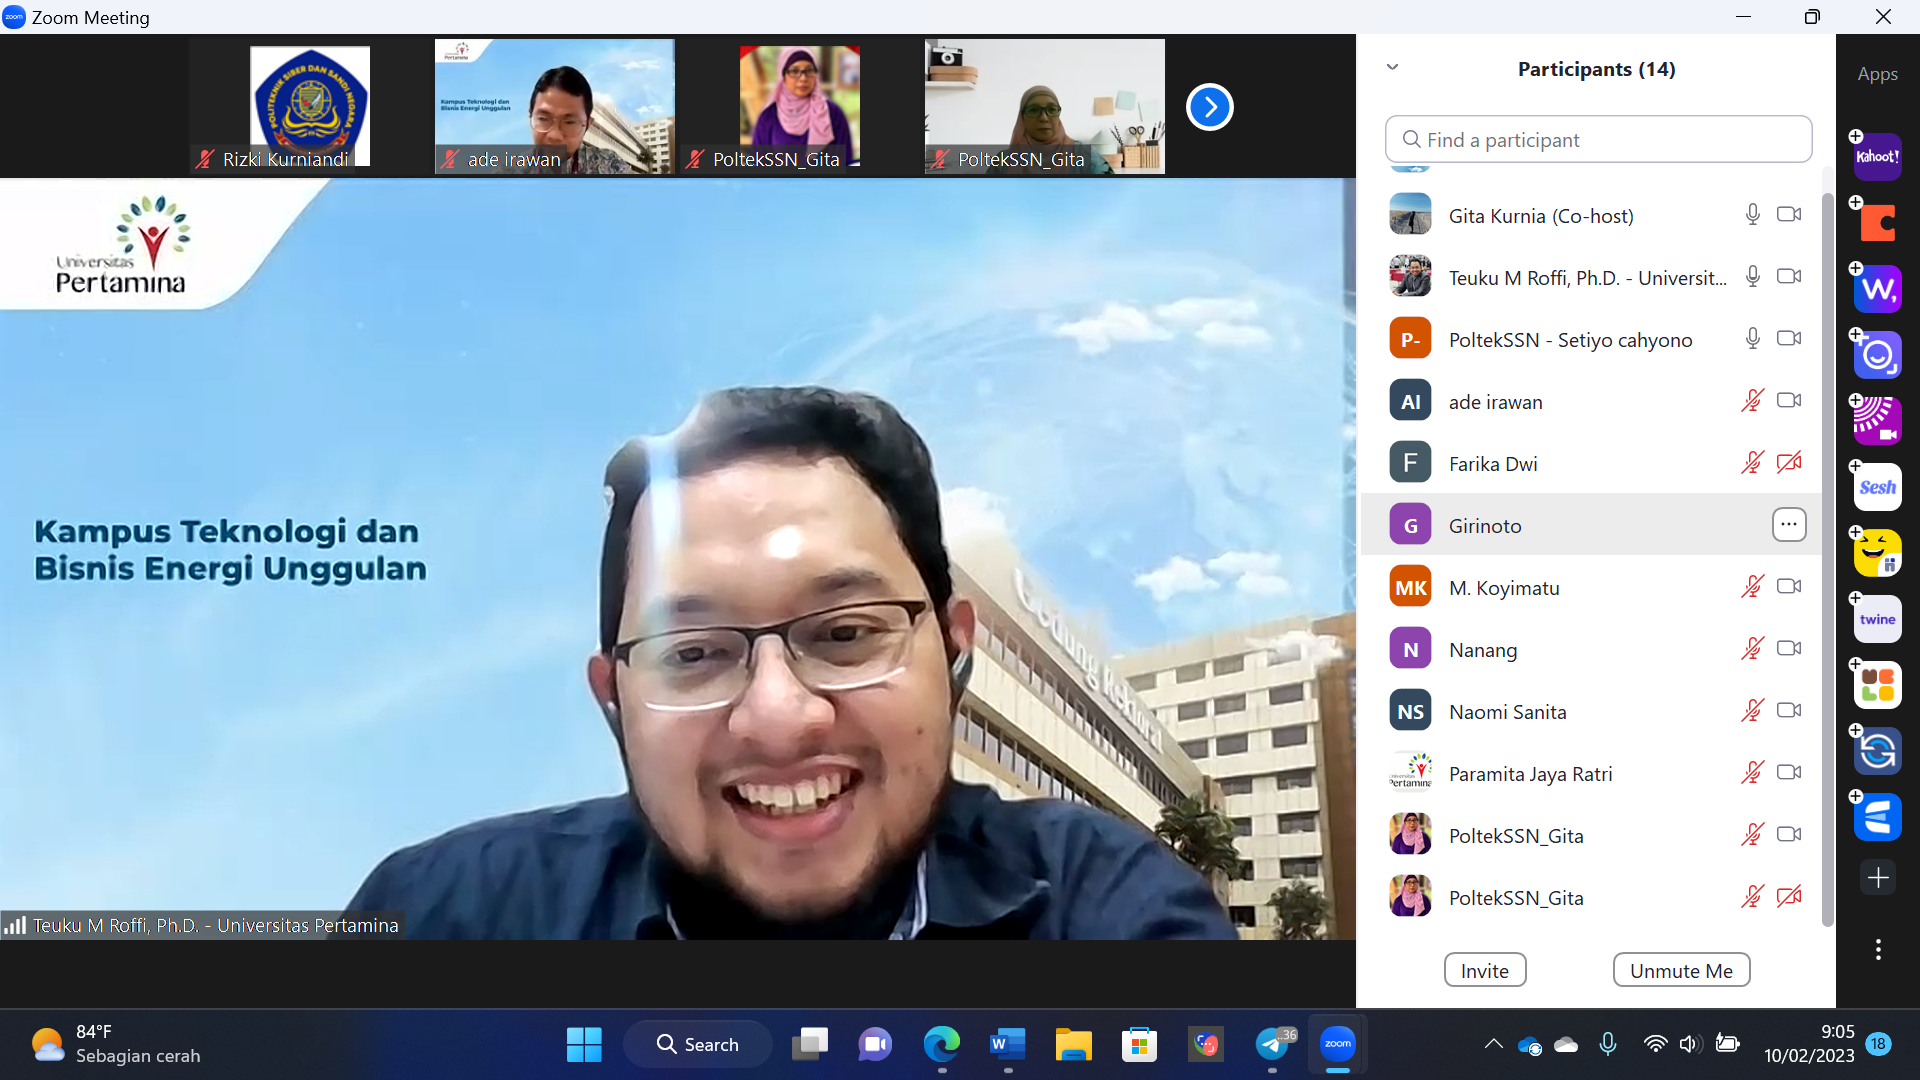This screenshot has width=1920, height=1080.
Task: Add apps with the plus icon
Action: coord(1877,878)
